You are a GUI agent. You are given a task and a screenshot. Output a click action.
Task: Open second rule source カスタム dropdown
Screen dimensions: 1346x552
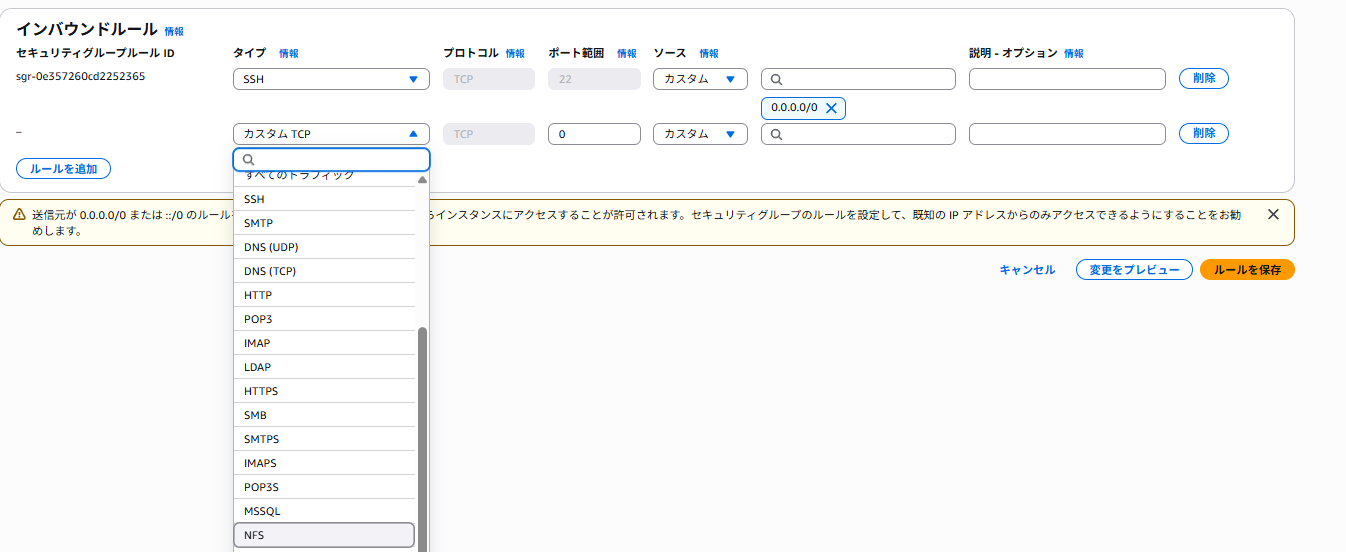click(700, 134)
